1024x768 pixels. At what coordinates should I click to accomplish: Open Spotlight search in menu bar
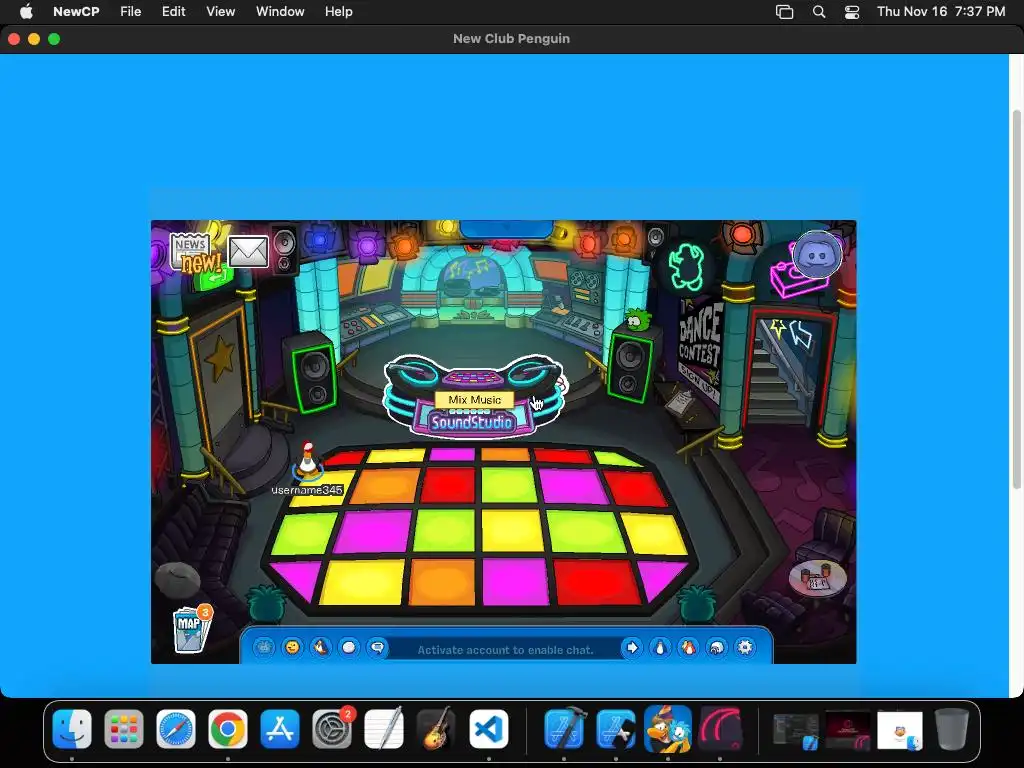pos(819,12)
